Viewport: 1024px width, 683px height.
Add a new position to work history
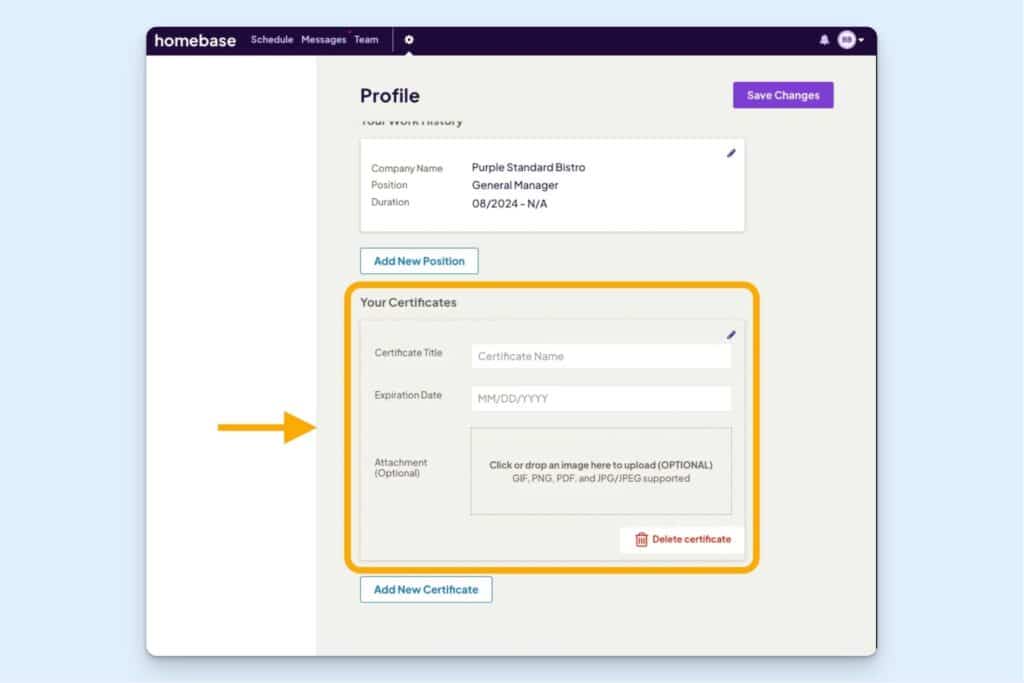419,260
